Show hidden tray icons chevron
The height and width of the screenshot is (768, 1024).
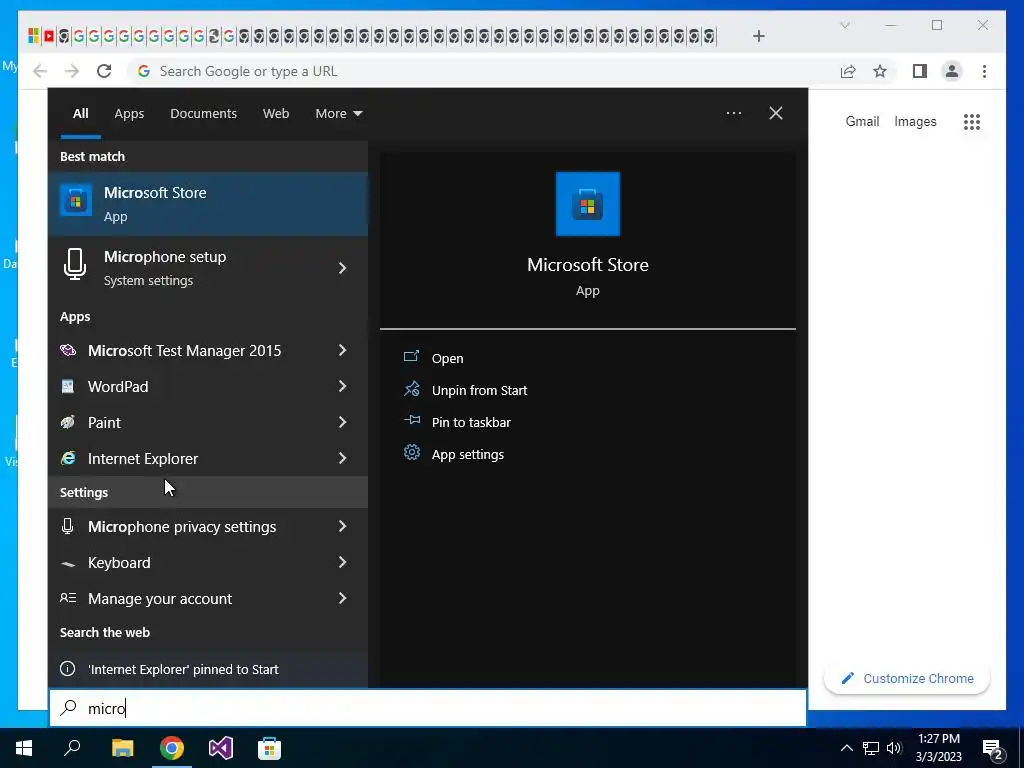click(x=846, y=748)
